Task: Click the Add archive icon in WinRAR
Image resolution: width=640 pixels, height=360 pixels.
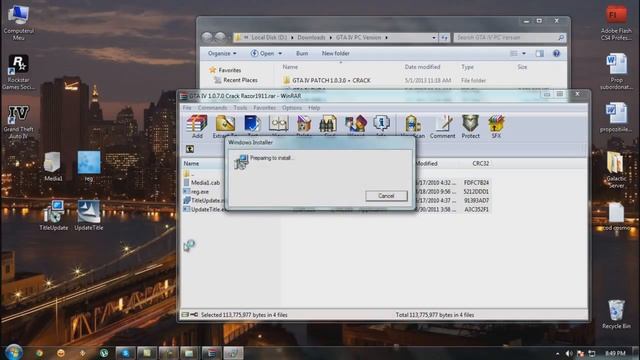Action: [x=197, y=127]
